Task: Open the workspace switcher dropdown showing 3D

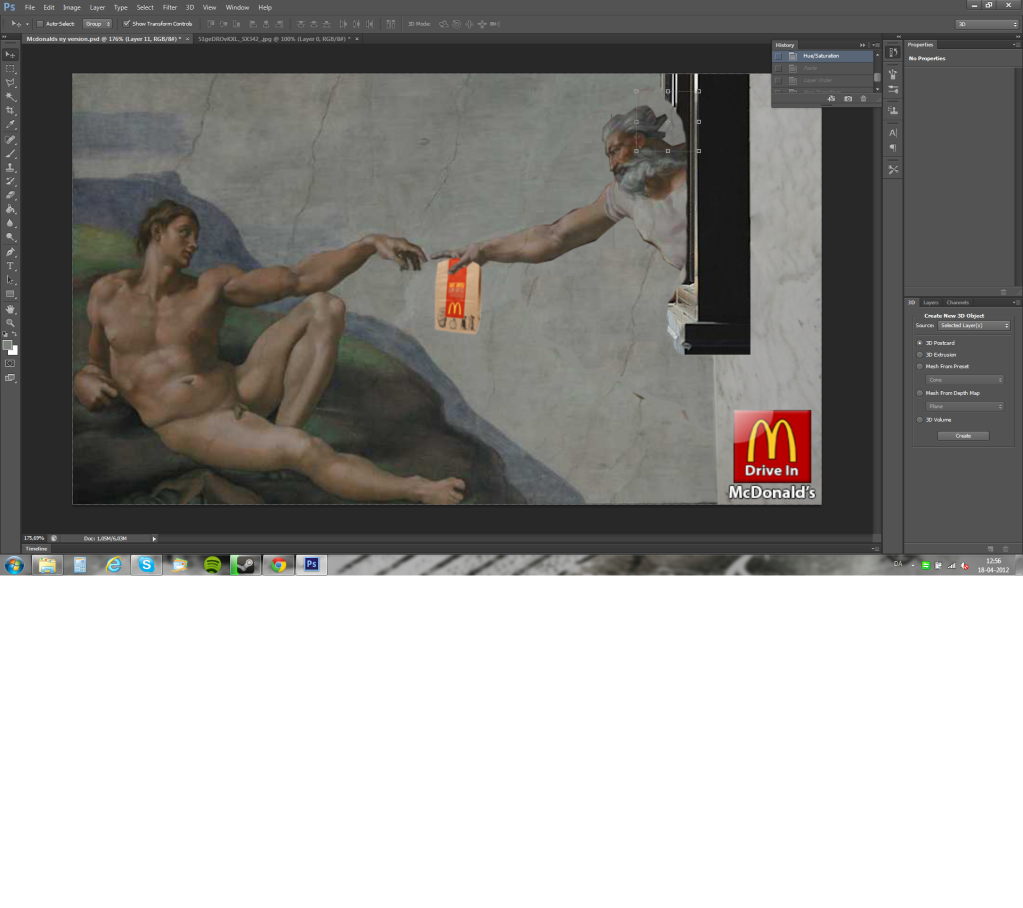Action: pos(986,24)
